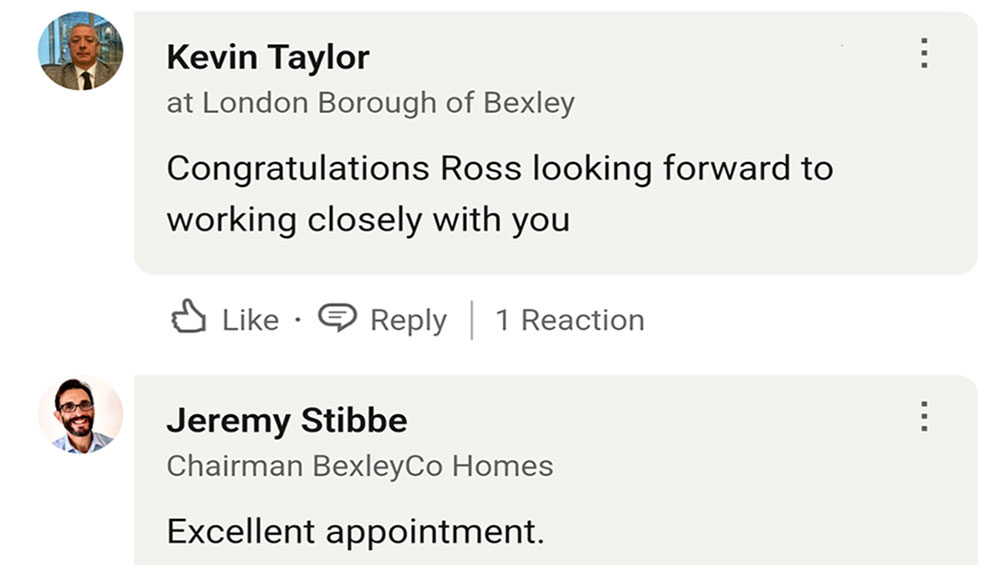Click the 'Excellent appointment.' comment text
Screen dimensions: 1000x565
click(356, 531)
